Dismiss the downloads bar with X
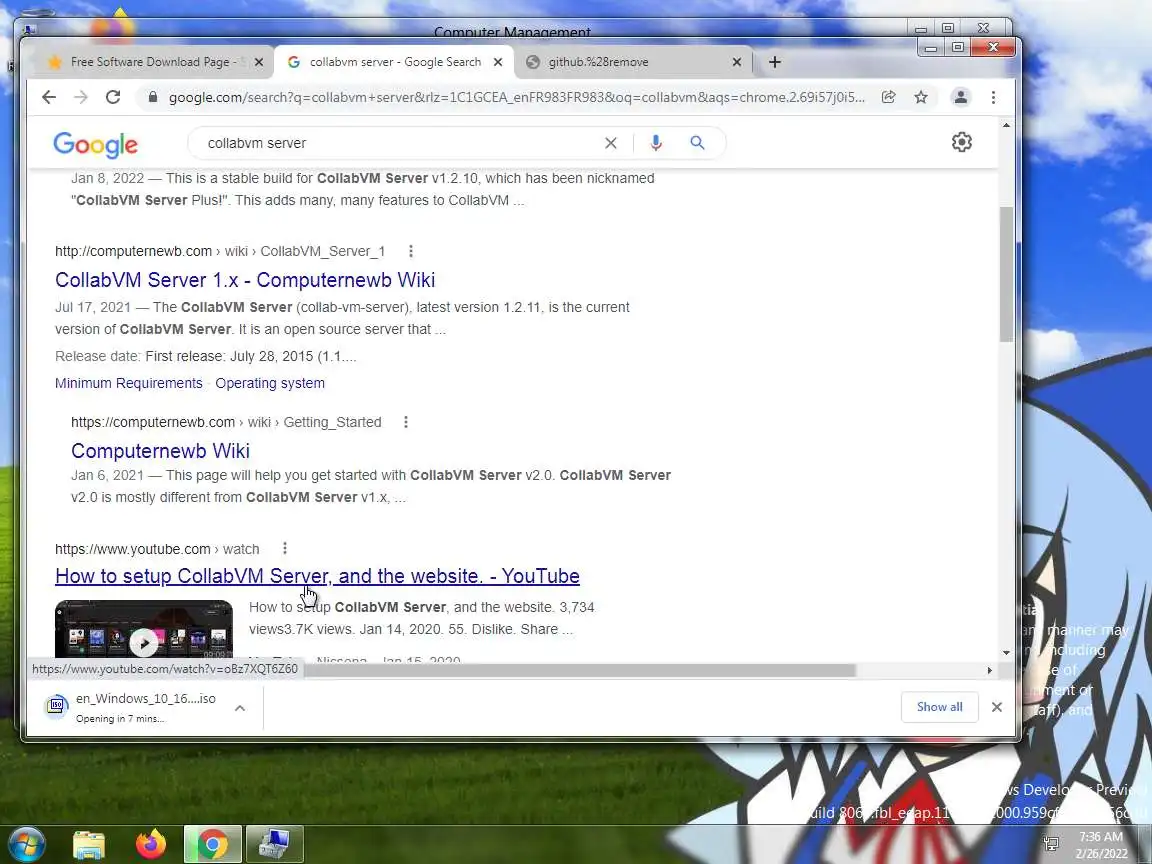 (996, 707)
